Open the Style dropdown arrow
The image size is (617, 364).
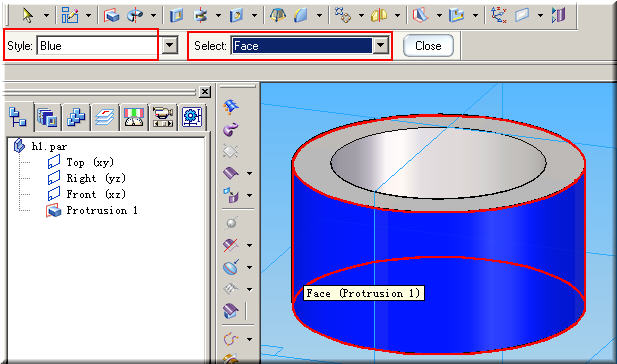coord(170,45)
